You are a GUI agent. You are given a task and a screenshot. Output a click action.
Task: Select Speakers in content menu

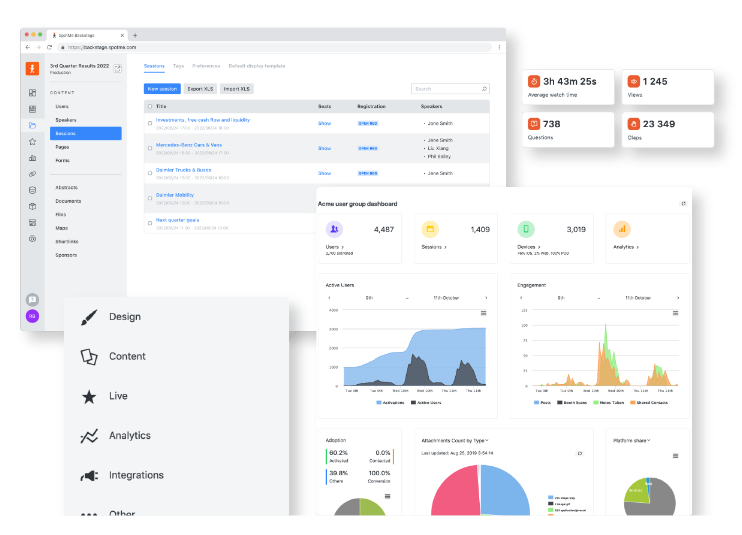[x=66, y=120]
